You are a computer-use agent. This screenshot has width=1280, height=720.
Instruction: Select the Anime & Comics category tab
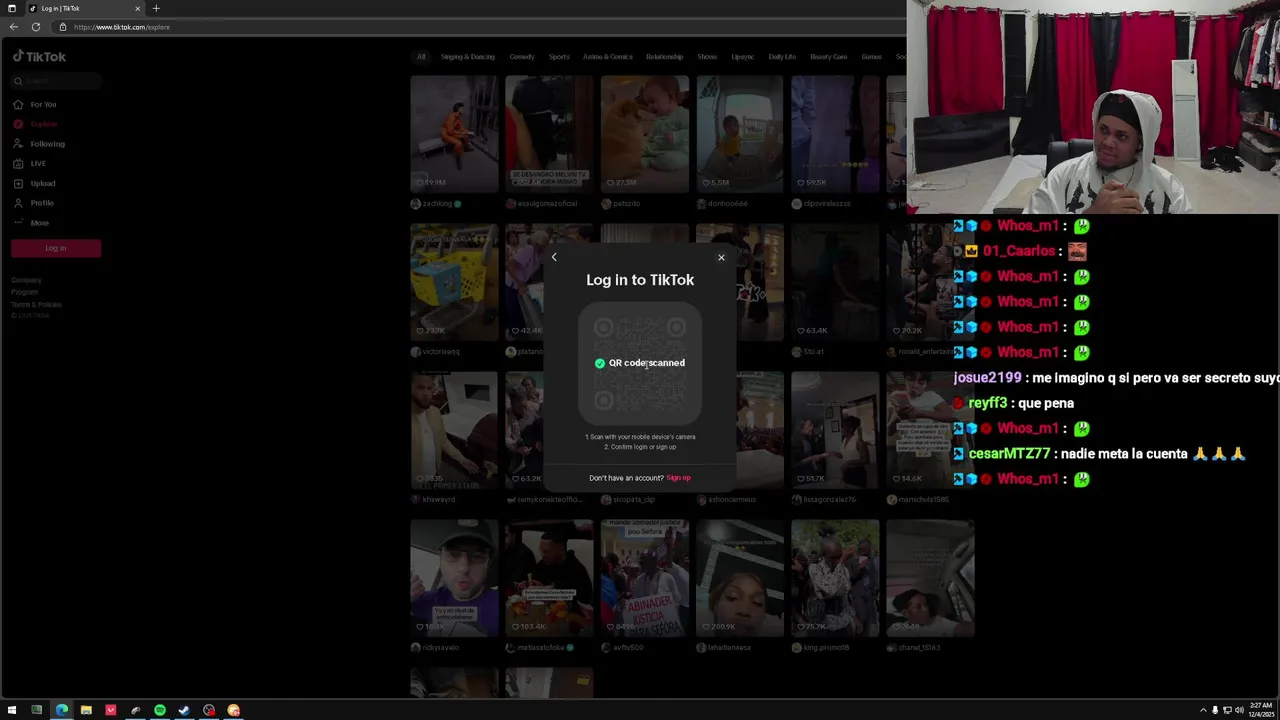pyautogui.click(x=608, y=57)
